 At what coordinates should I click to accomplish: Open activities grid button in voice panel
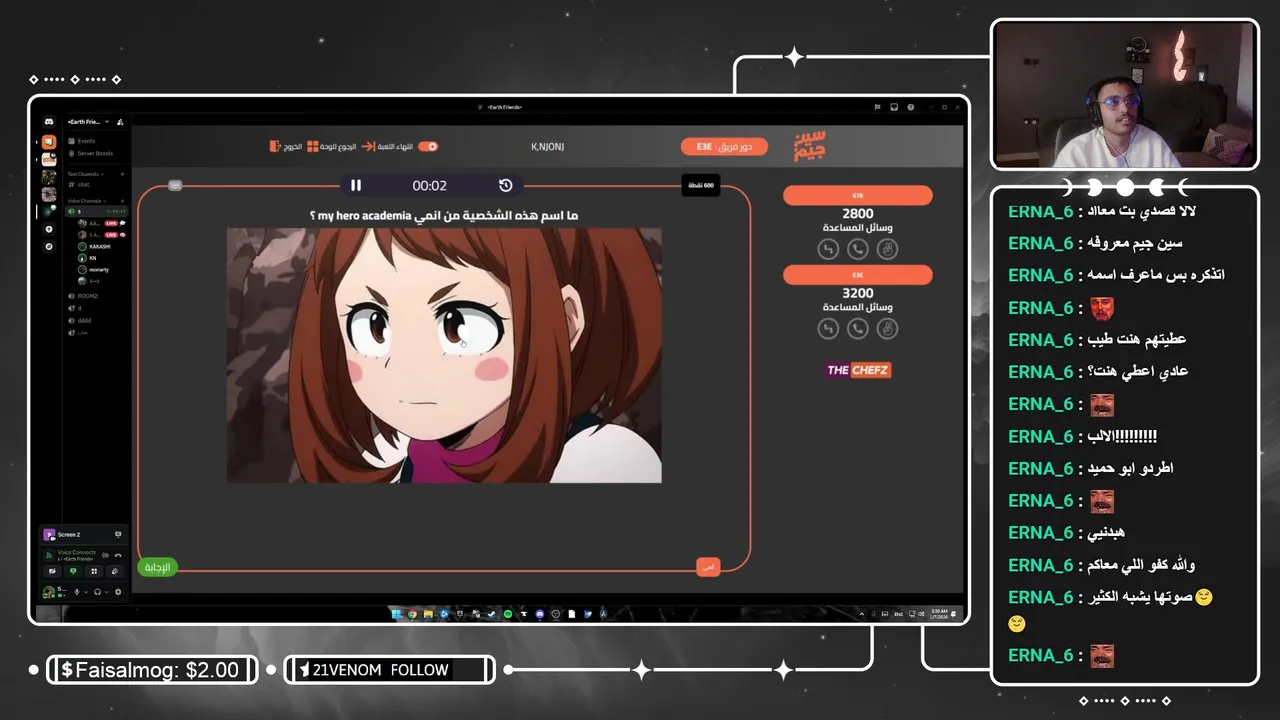point(94,571)
